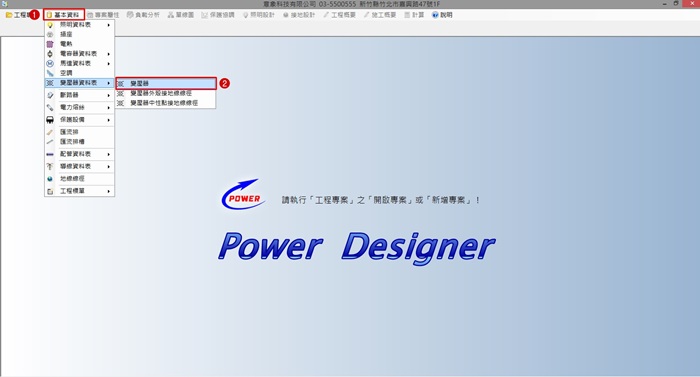The width and height of the screenshot is (700, 377).
Task: Click the 地線線徑 globe icon
Action: tap(50, 179)
